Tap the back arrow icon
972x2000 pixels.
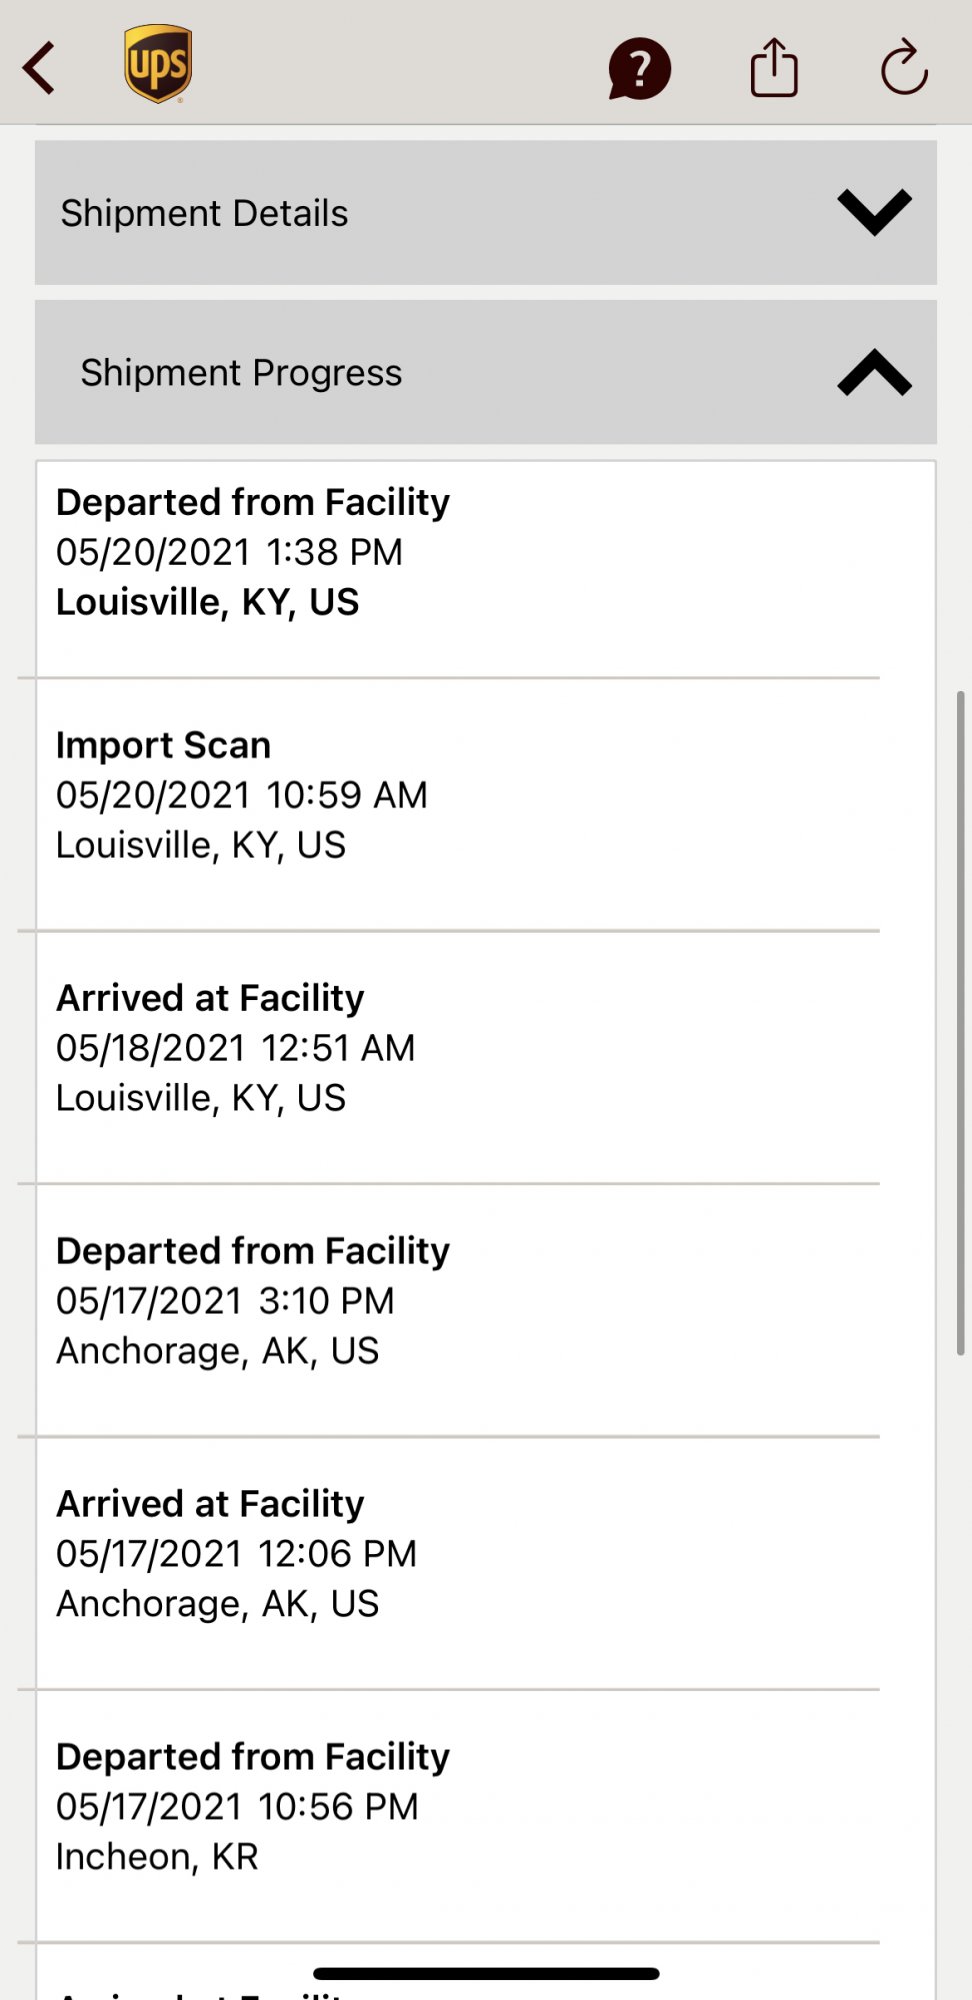(x=39, y=68)
